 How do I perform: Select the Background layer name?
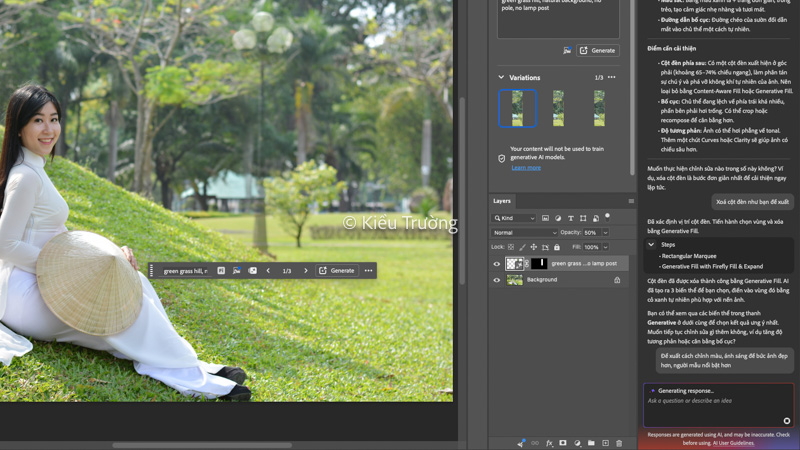click(541, 280)
